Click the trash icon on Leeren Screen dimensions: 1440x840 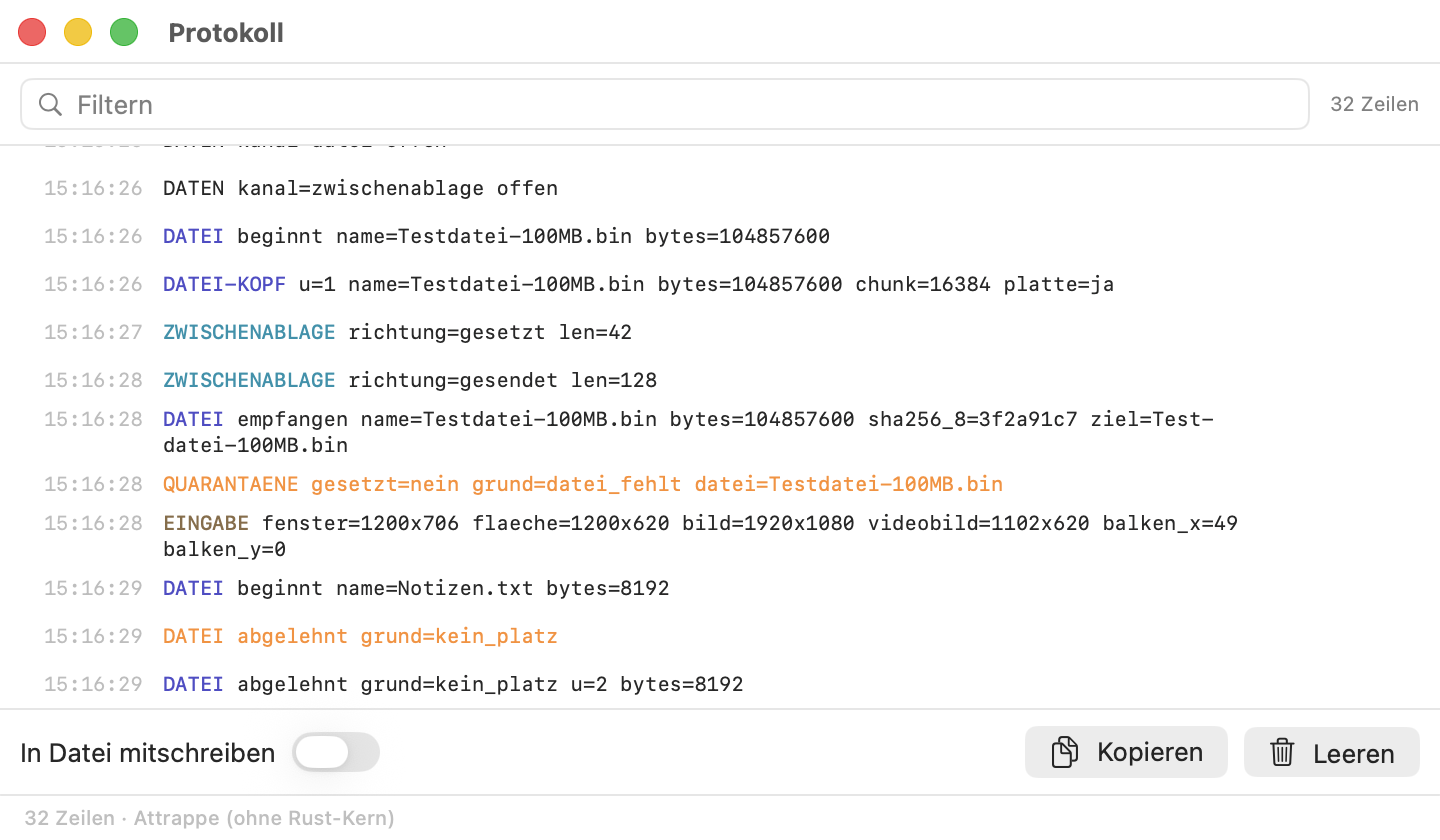pyautogui.click(x=1282, y=752)
